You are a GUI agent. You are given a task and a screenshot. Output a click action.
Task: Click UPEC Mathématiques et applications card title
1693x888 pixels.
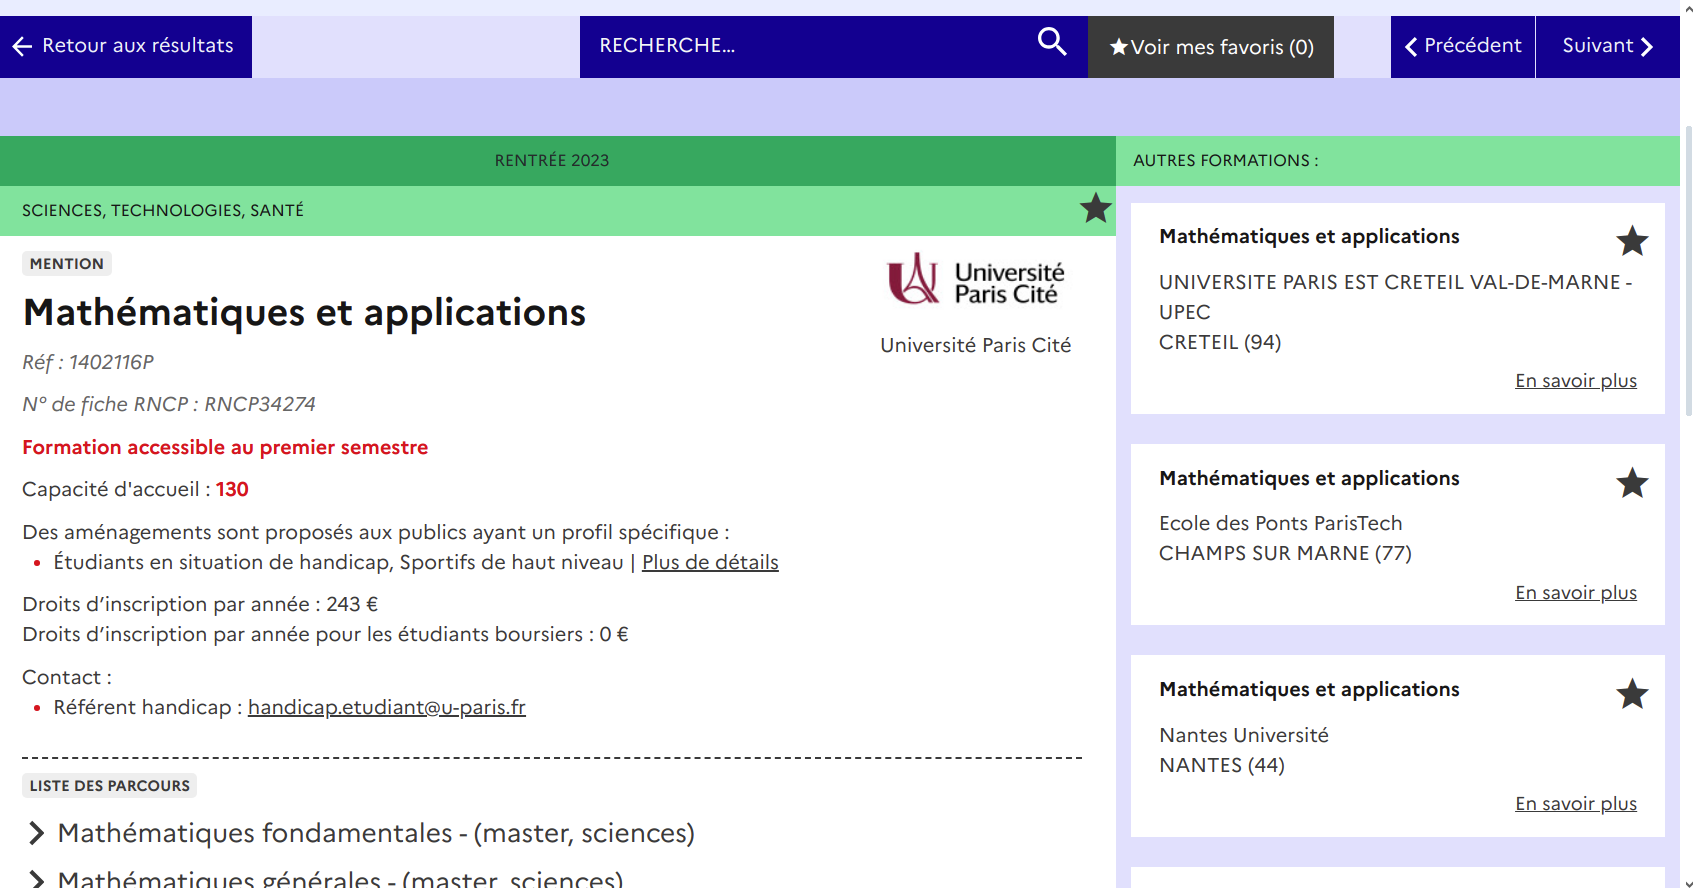pos(1309,236)
